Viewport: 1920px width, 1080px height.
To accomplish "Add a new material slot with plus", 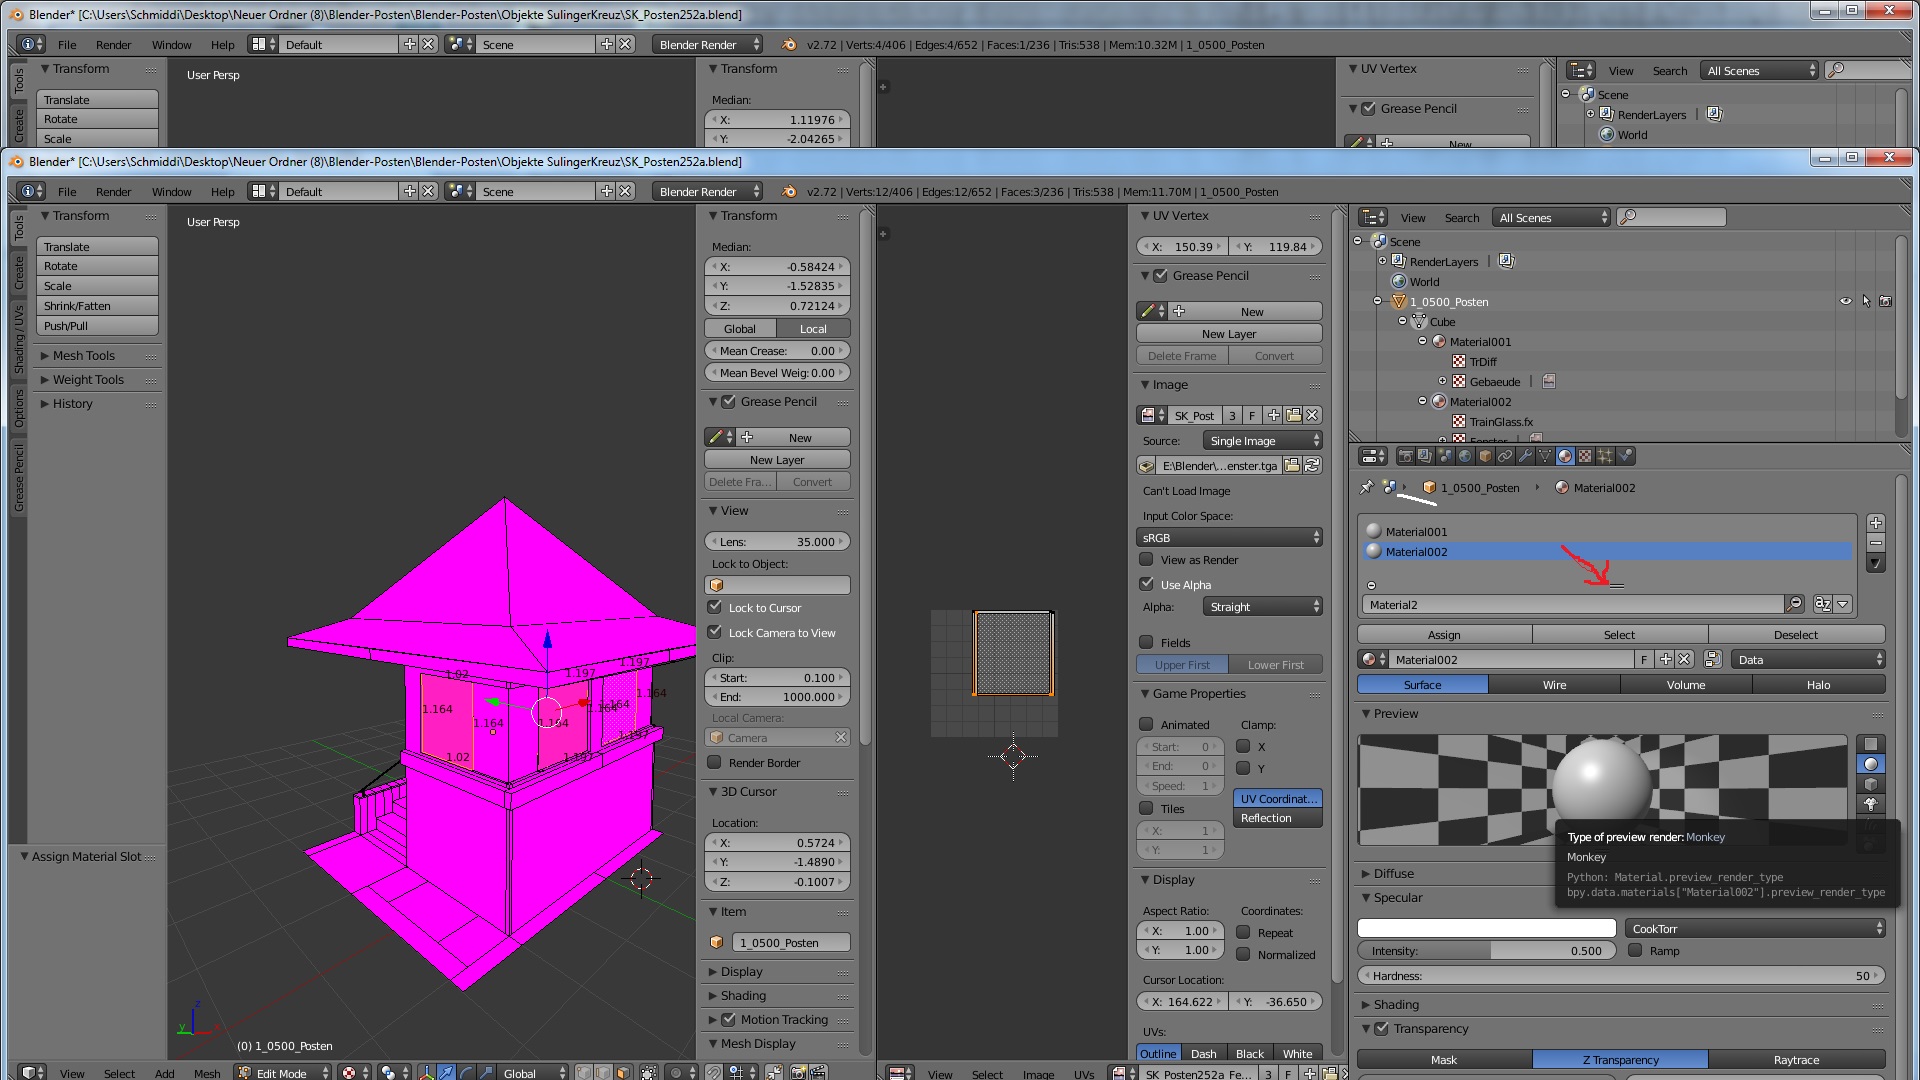I will 1876,523.
